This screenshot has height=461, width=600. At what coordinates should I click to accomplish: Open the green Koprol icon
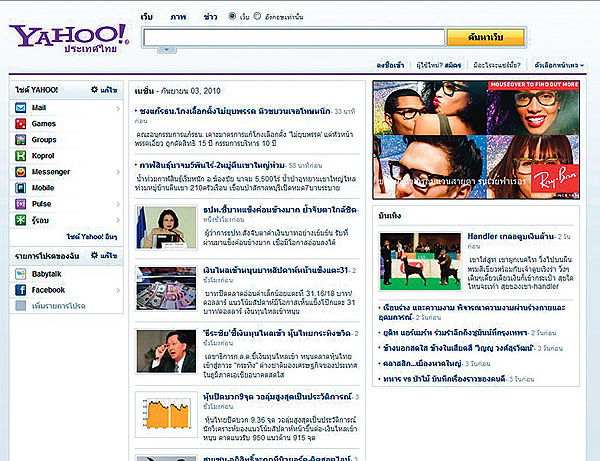(x=20, y=156)
